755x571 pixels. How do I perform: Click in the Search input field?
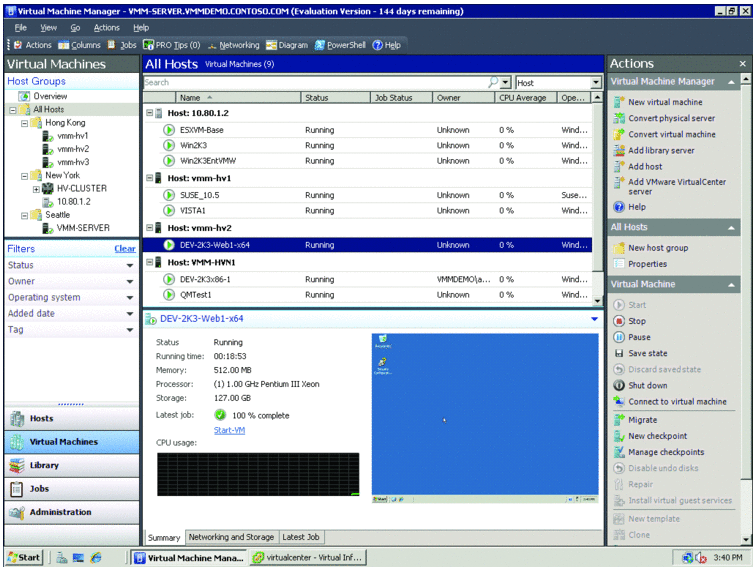click(x=316, y=83)
